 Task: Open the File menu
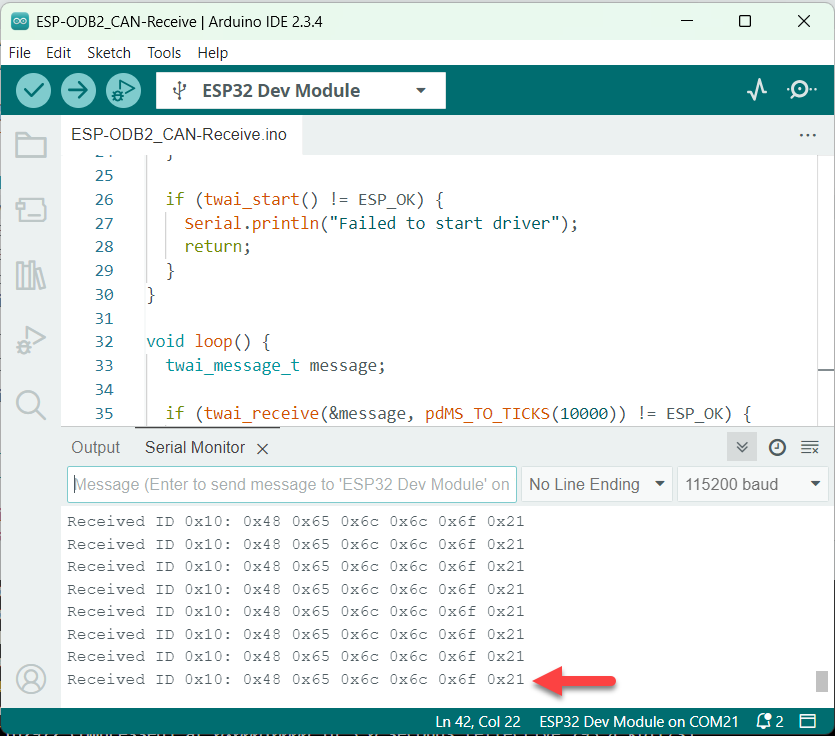[20, 53]
